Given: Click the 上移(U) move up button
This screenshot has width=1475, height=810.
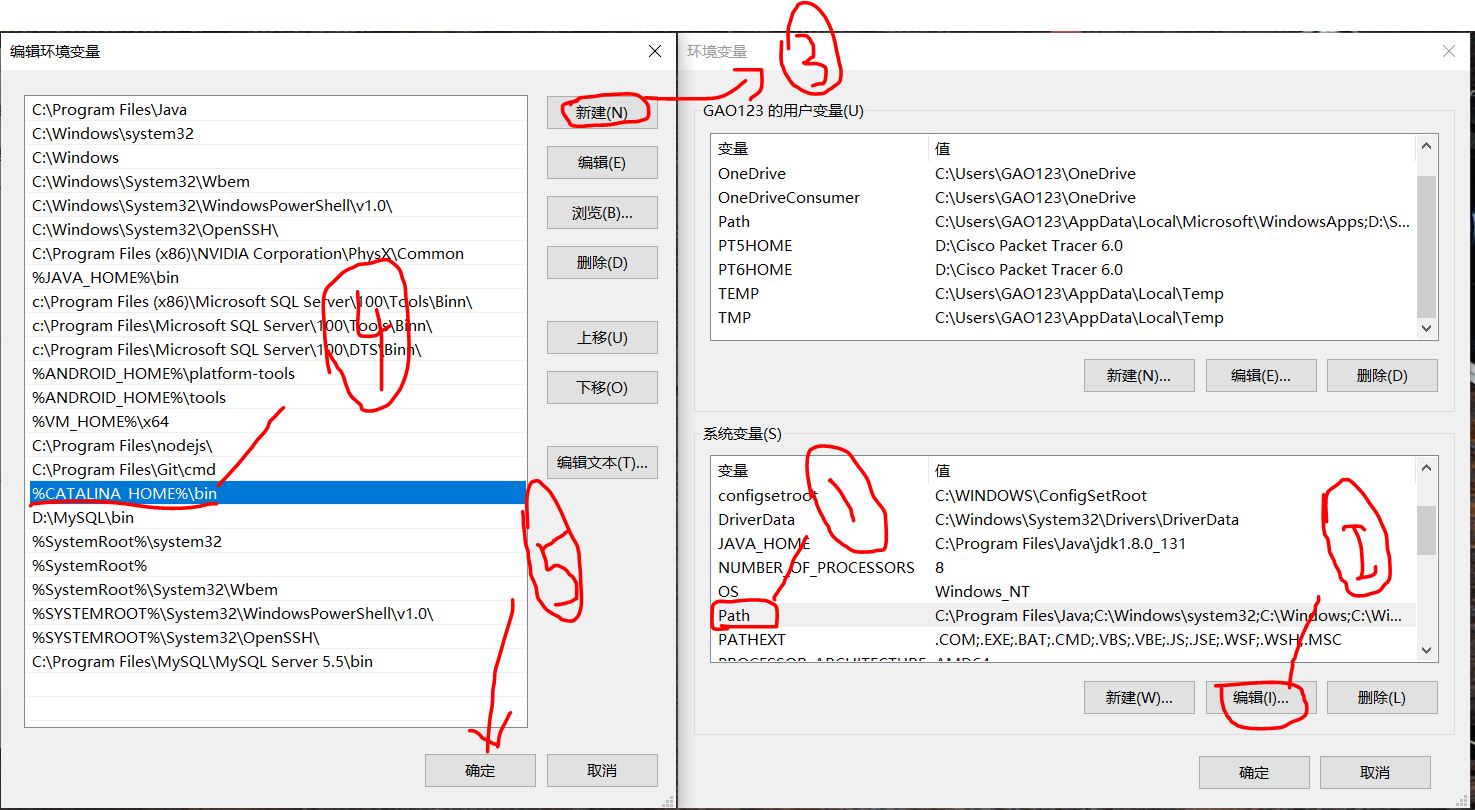Looking at the screenshot, I should point(602,337).
